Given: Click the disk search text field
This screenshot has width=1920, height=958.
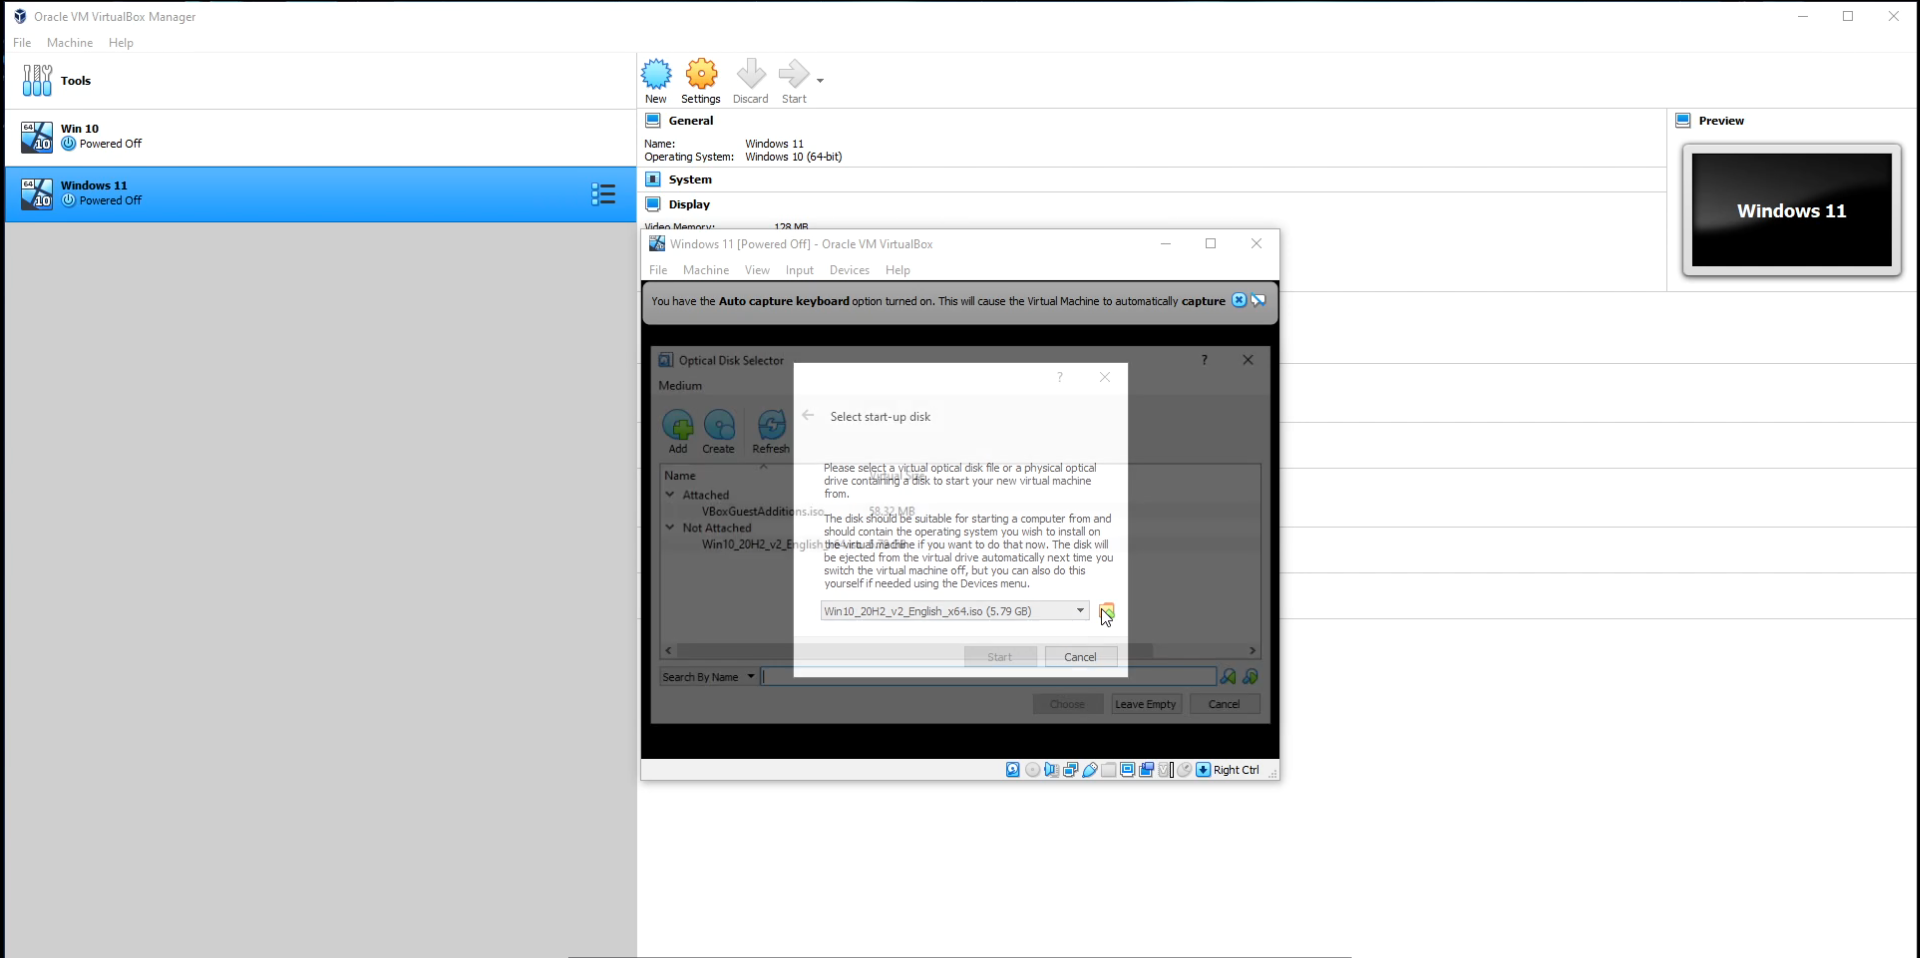Looking at the screenshot, I should coord(988,677).
